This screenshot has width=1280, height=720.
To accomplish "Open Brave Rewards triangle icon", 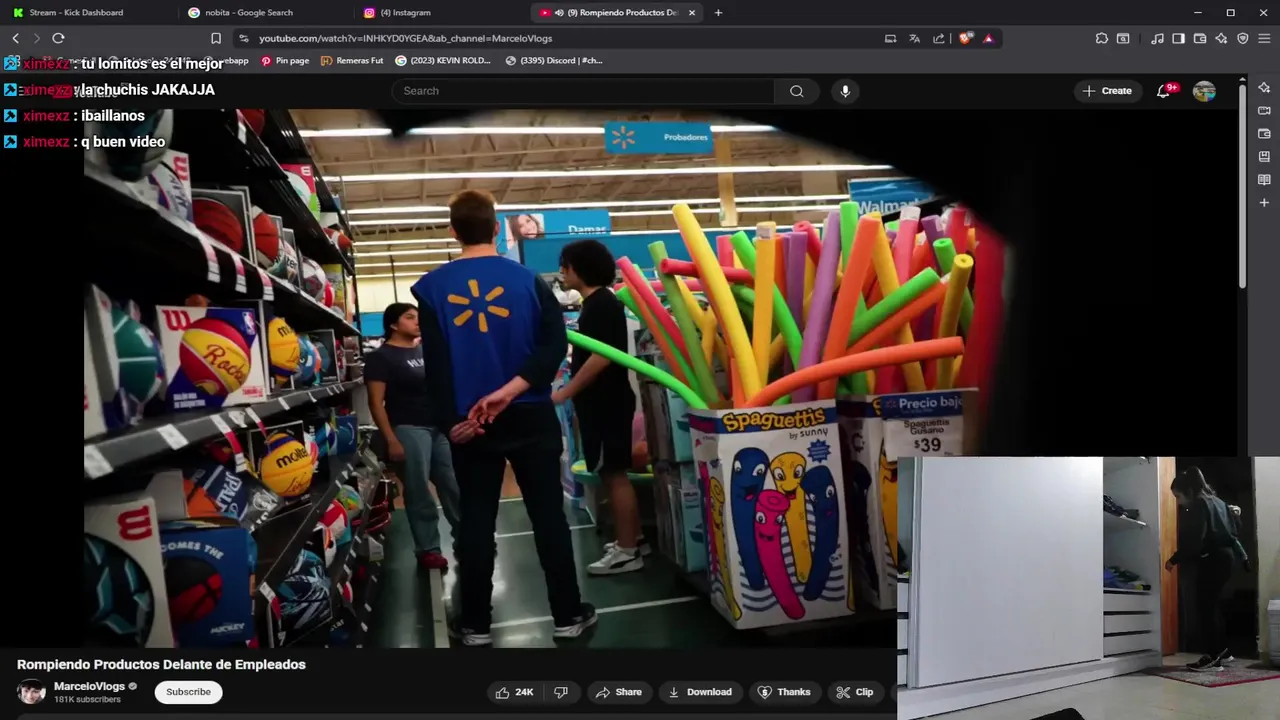I will click(988, 38).
